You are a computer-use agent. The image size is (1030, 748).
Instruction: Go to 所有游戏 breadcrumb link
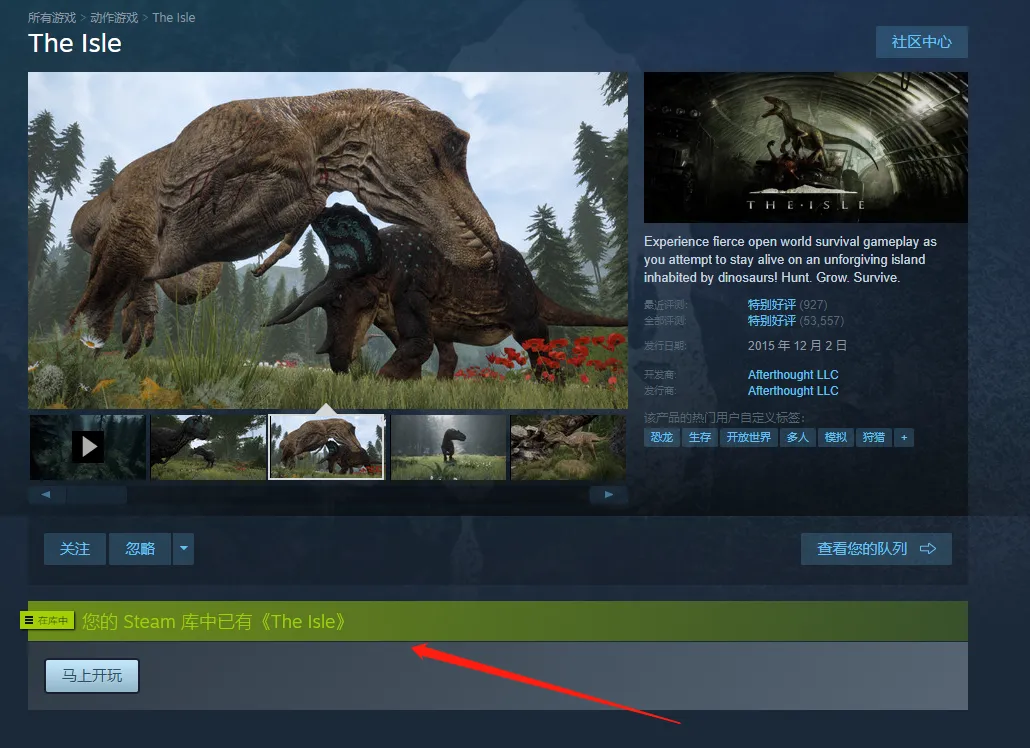[x=53, y=18]
